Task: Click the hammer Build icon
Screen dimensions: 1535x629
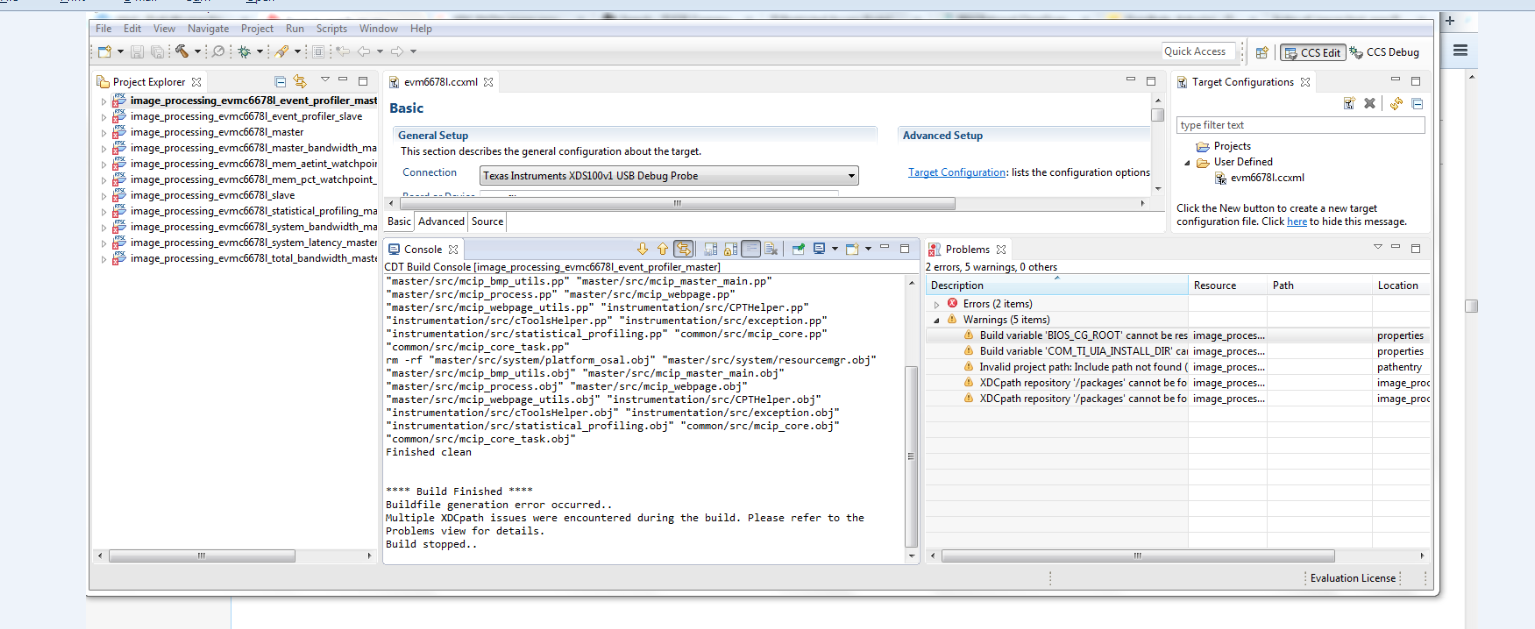Action: [x=182, y=51]
